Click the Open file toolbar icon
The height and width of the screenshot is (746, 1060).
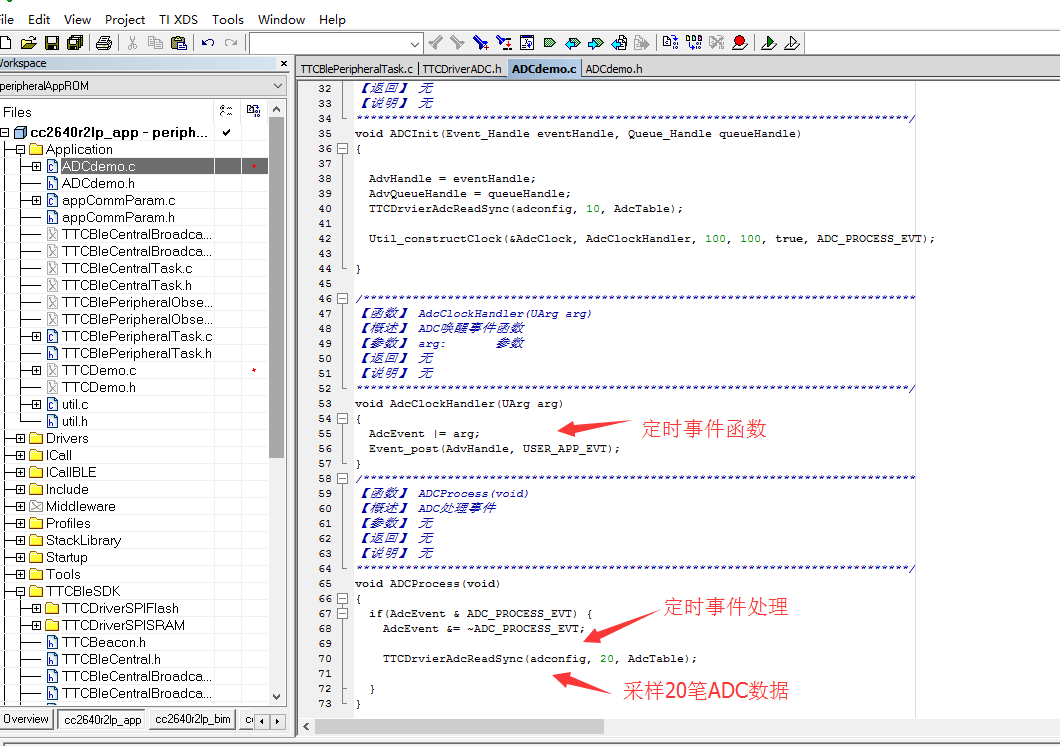(x=28, y=43)
